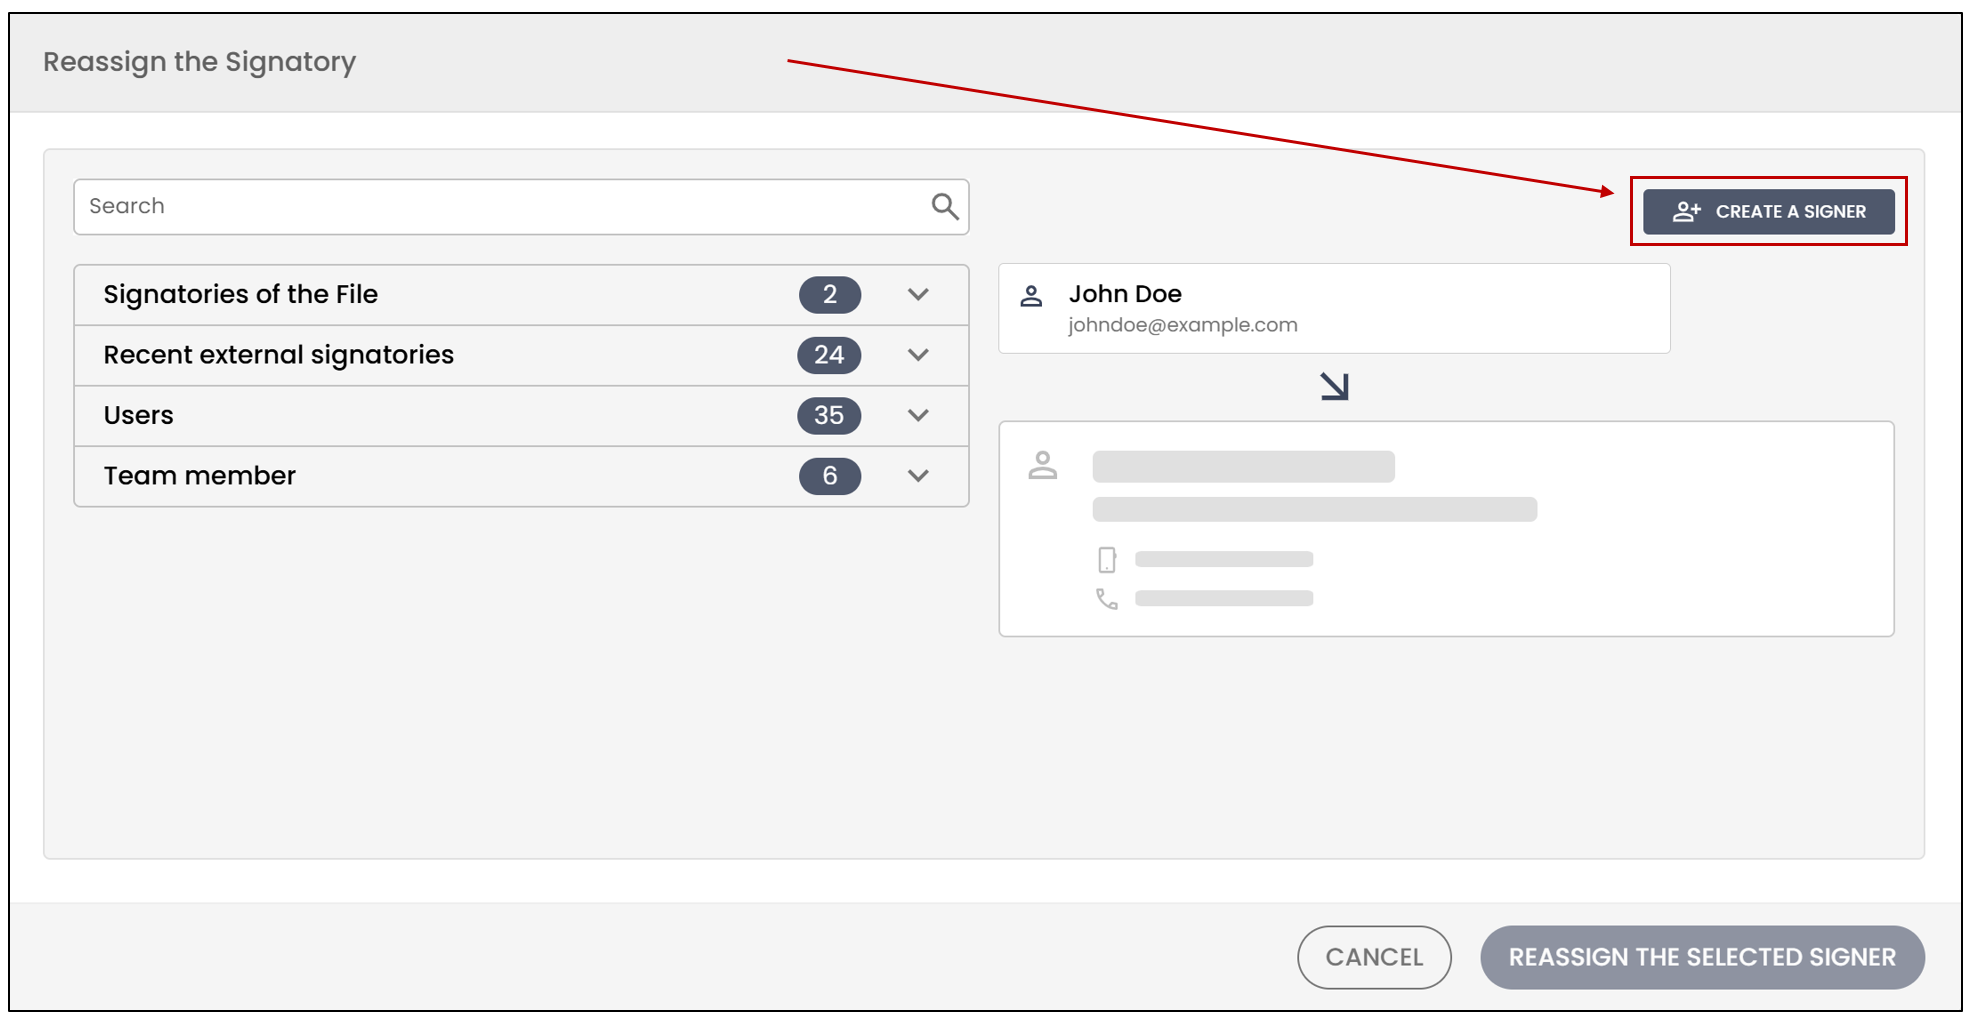Focus the Search input field

click(521, 207)
